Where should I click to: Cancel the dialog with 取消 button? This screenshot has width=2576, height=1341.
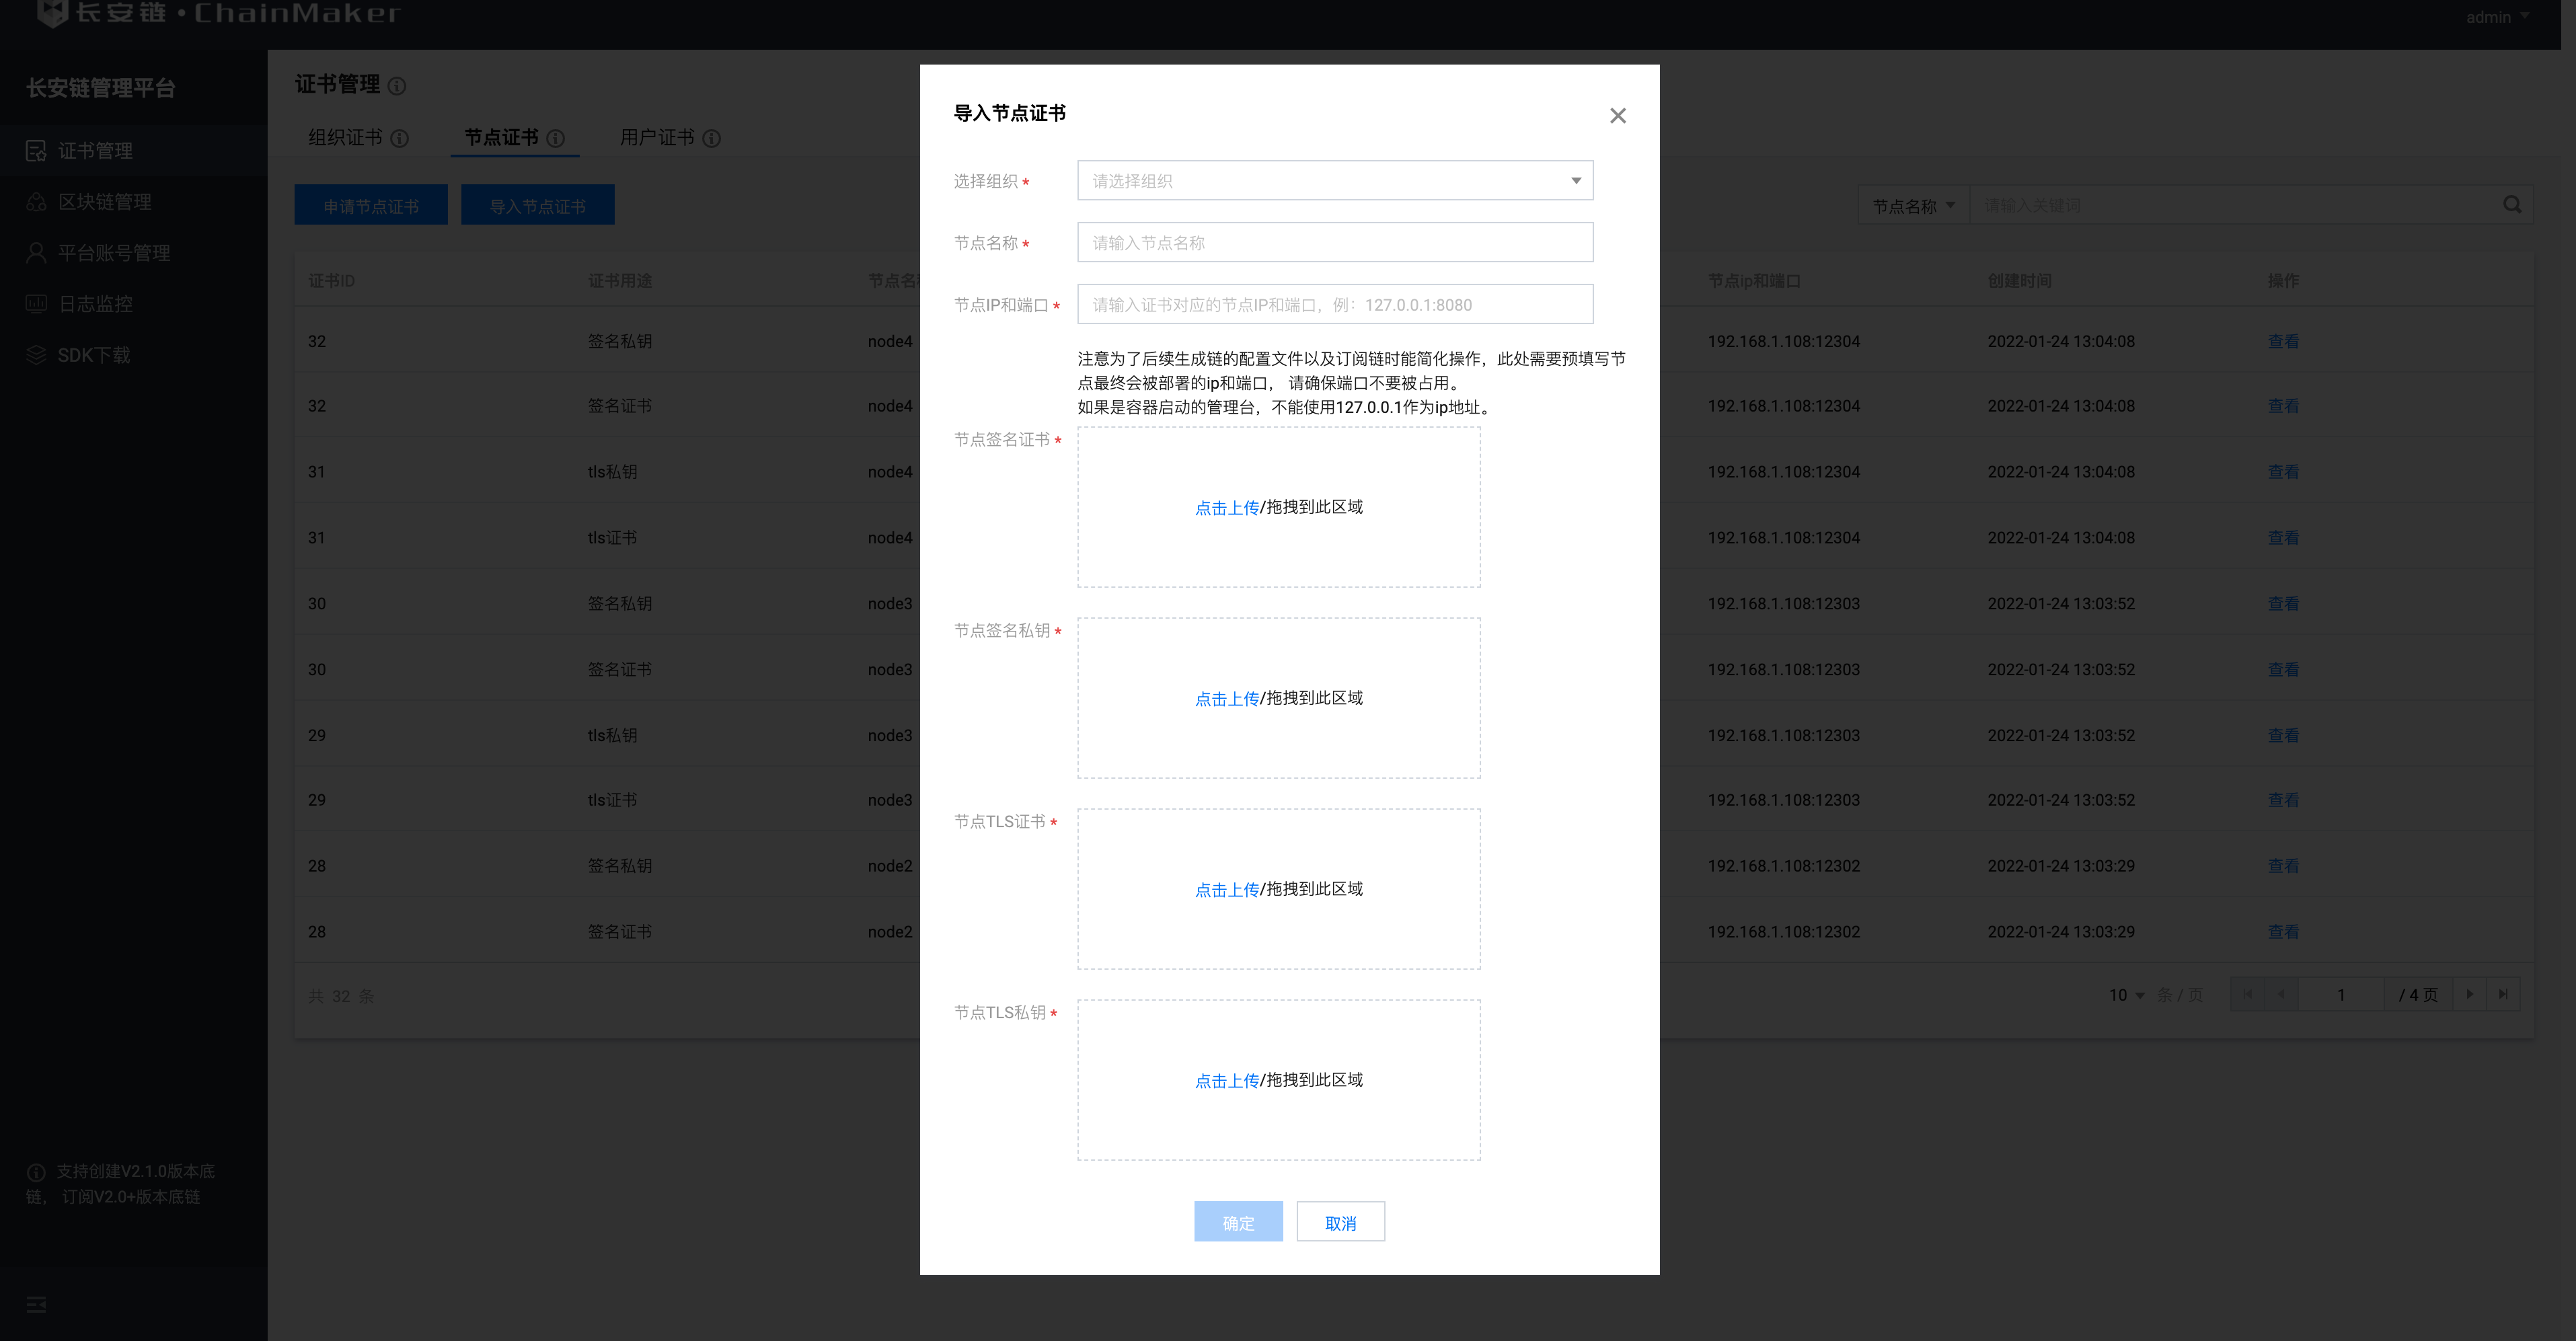pos(1340,1222)
